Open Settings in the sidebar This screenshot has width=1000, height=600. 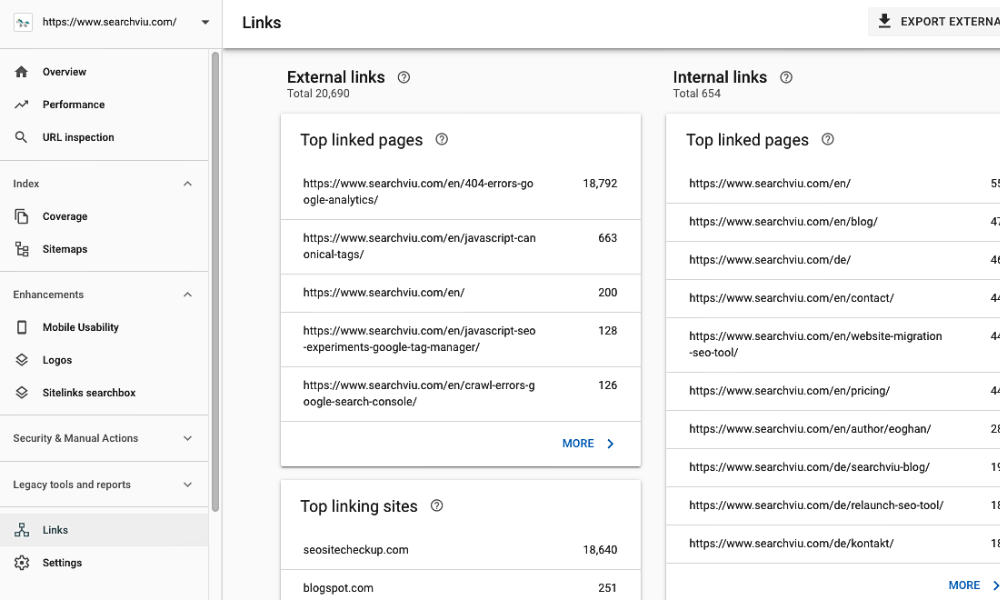pyautogui.click(x=104, y=562)
